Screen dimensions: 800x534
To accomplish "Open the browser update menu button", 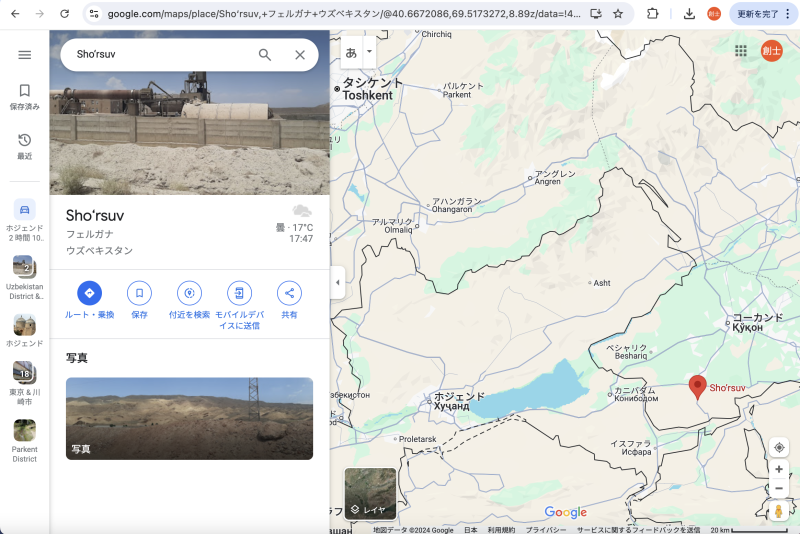I will (x=763, y=14).
